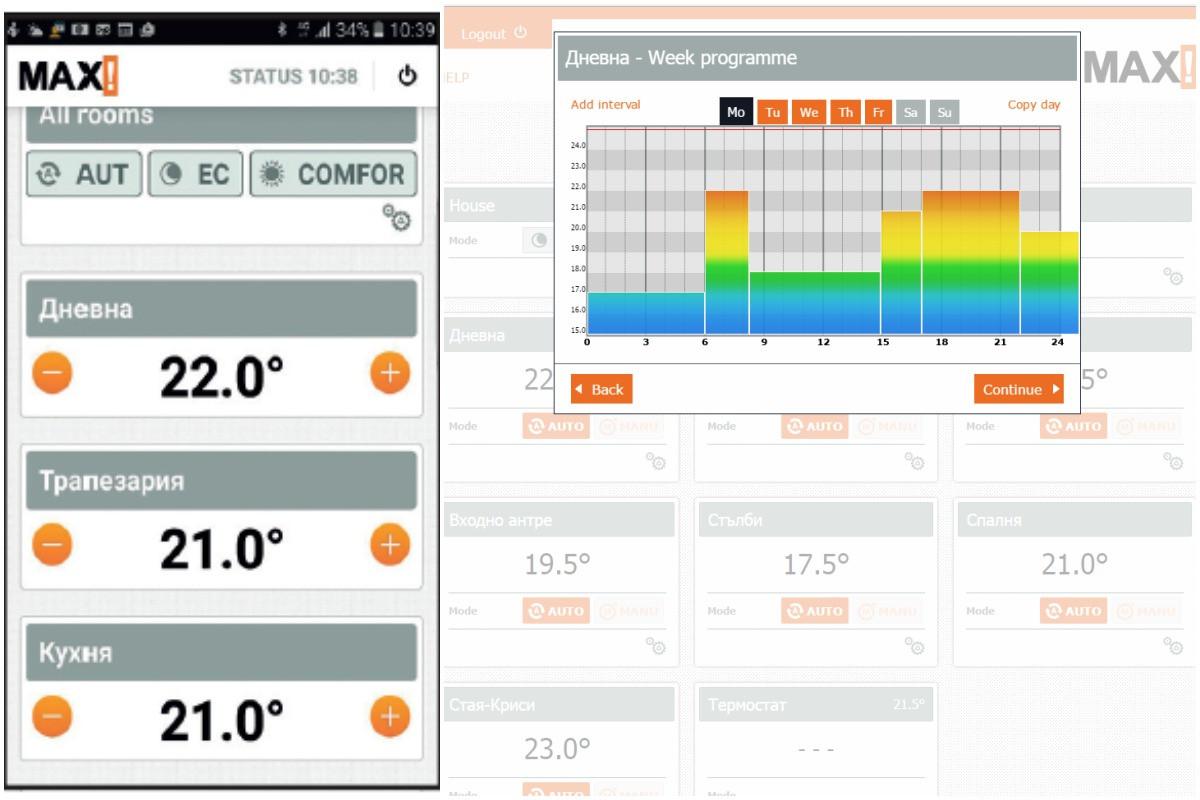Image resolution: width=1200 pixels, height=800 pixels.
Task: Select the Mo day tab
Action: [x=736, y=112]
